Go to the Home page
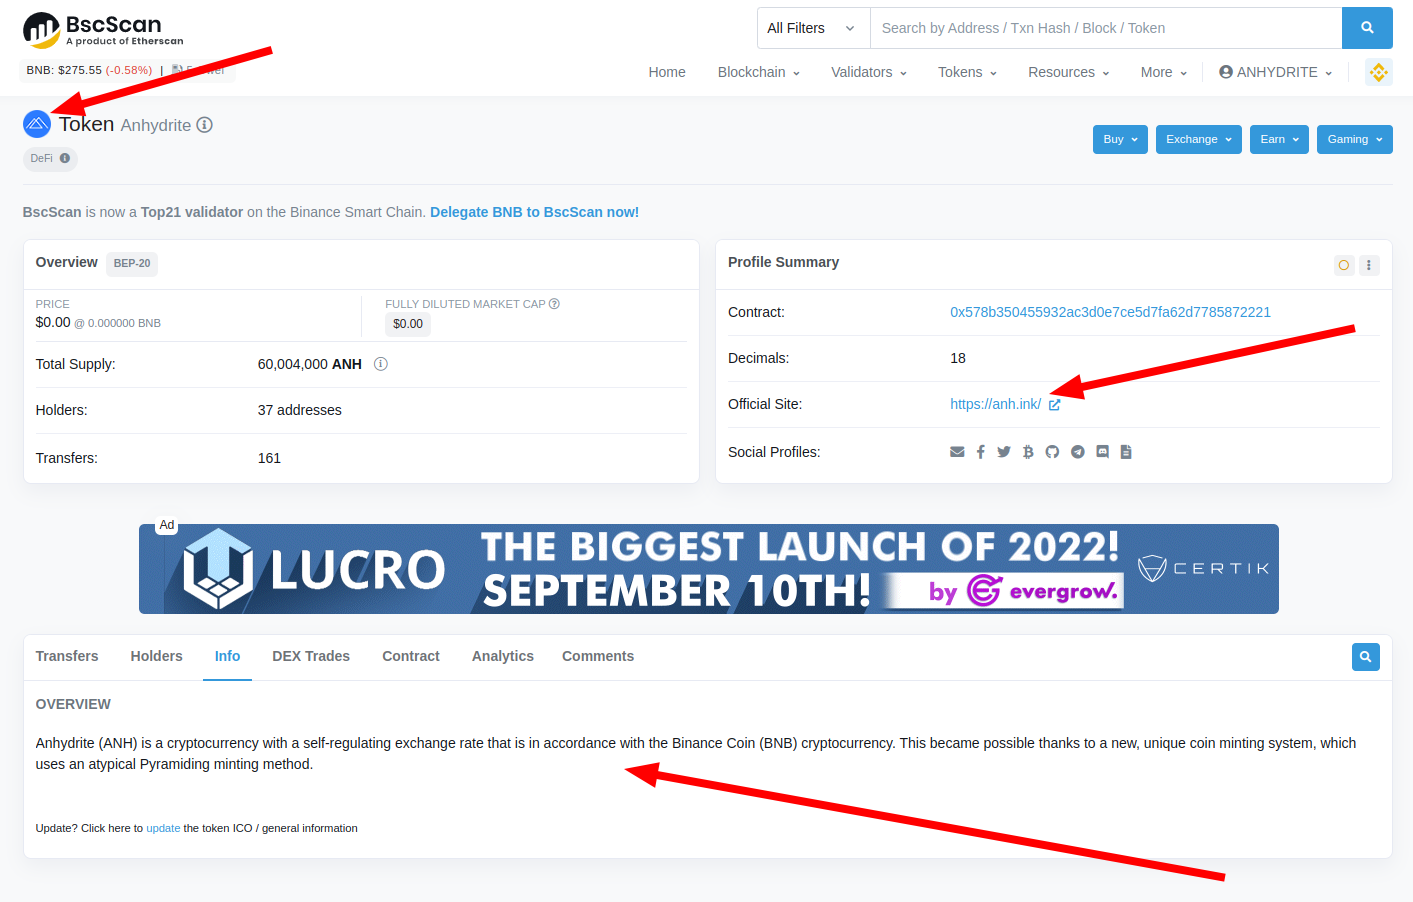 [x=667, y=72]
